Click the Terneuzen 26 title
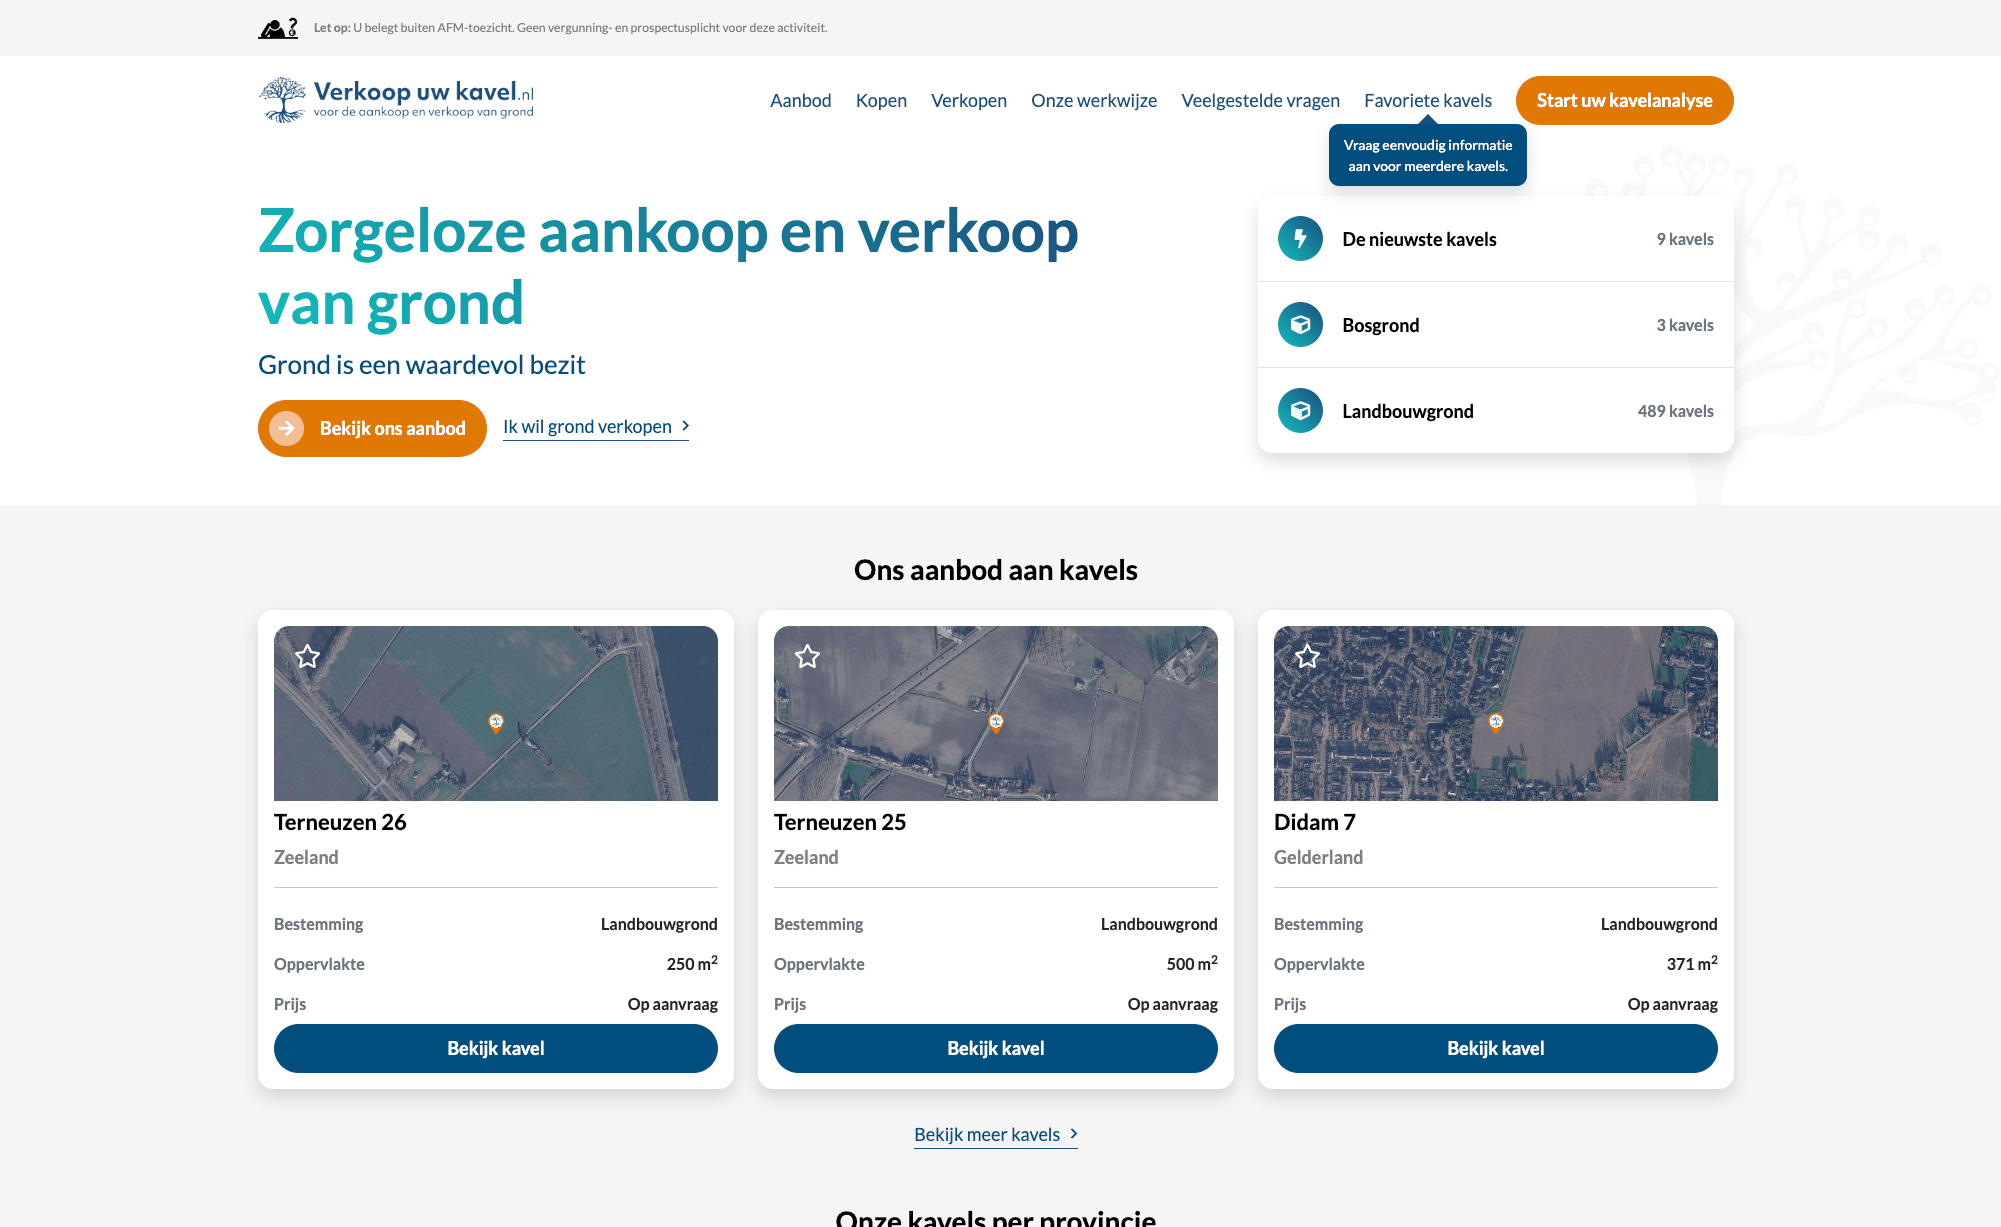Viewport: 2001px width, 1227px height. click(x=340, y=822)
